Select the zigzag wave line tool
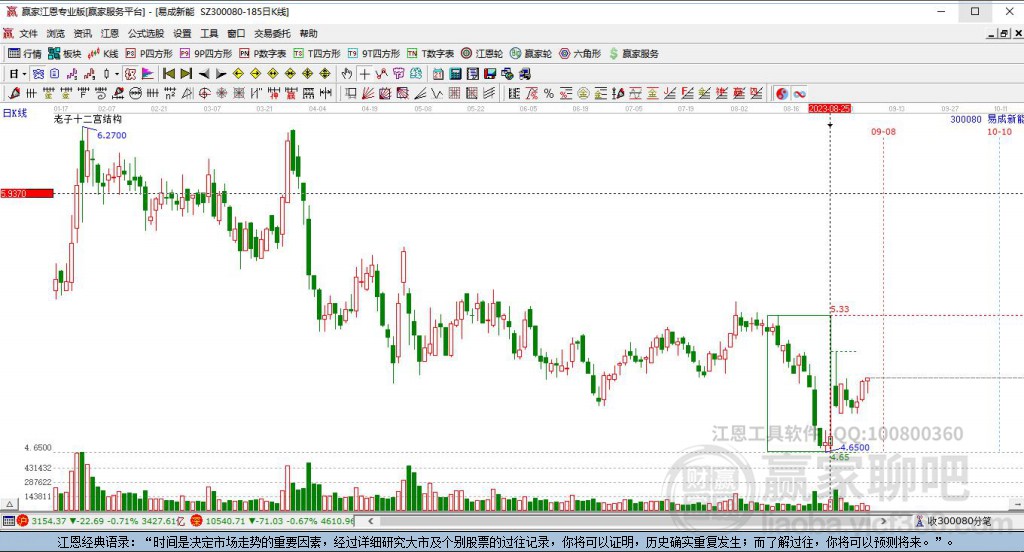 pos(436,93)
